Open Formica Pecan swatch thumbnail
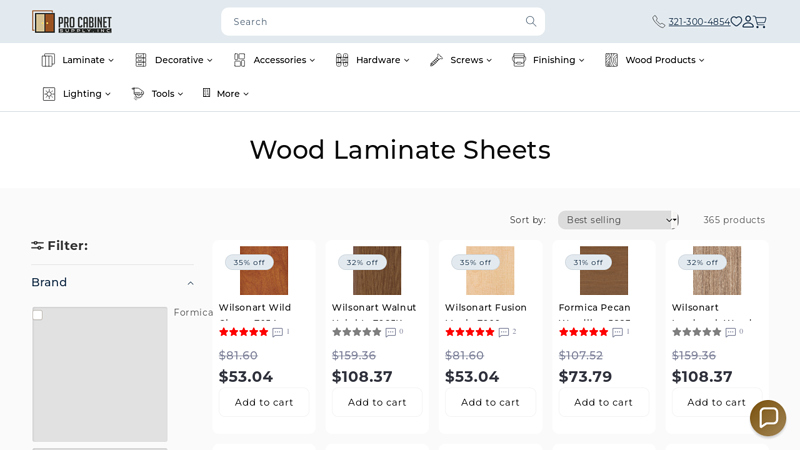 coord(604,270)
